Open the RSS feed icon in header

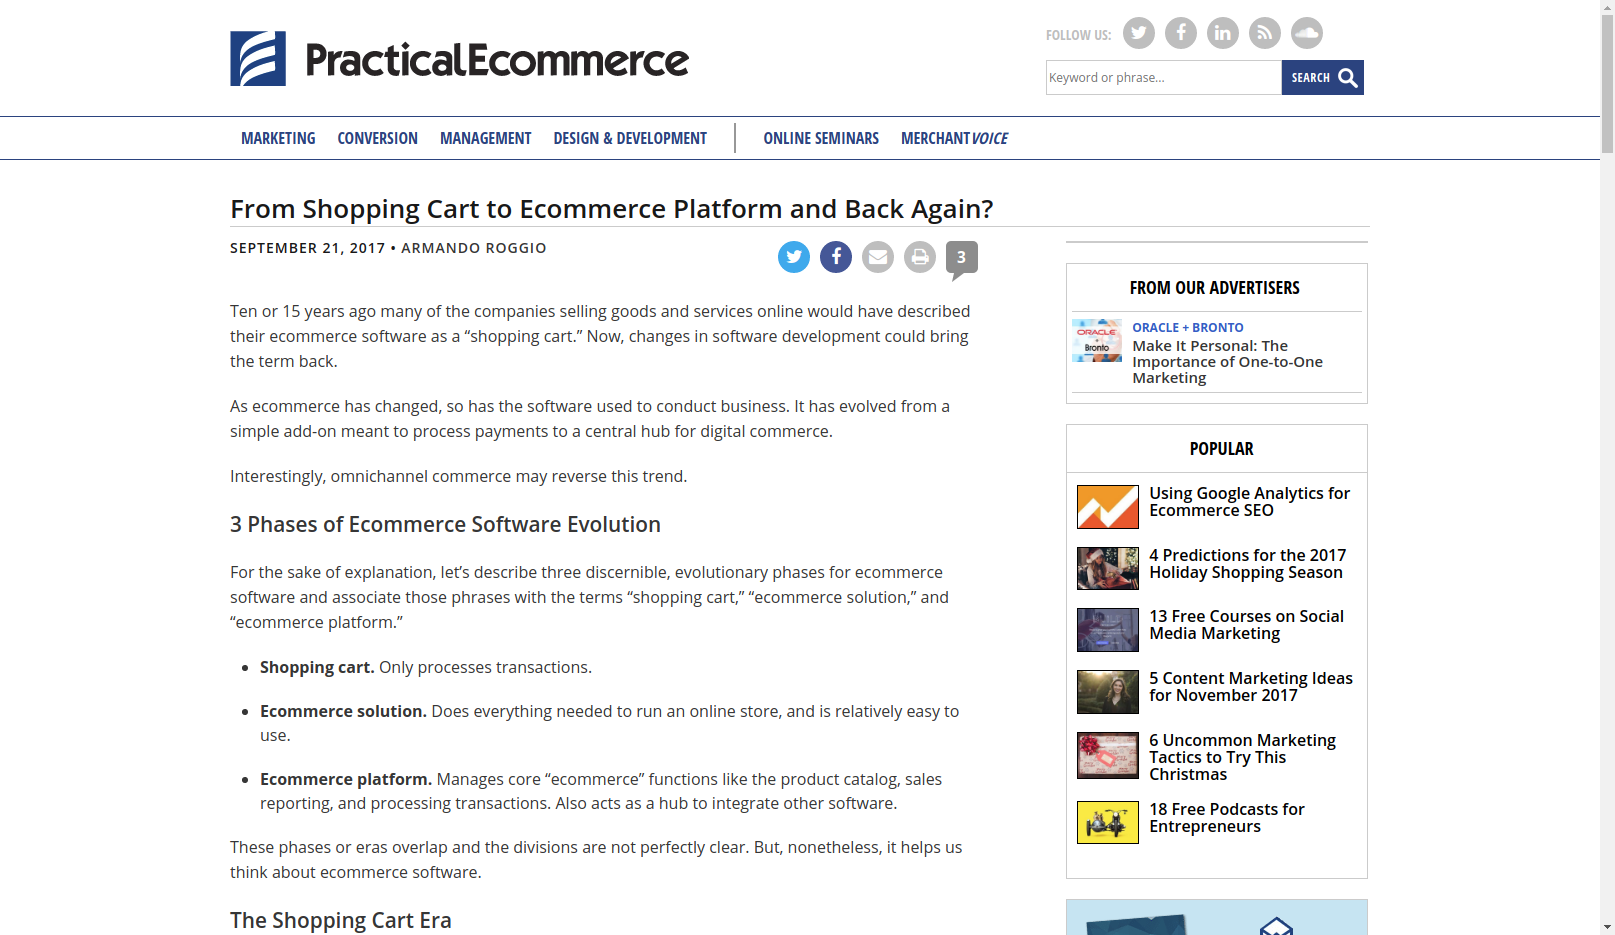pyautogui.click(x=1264, y=33)
